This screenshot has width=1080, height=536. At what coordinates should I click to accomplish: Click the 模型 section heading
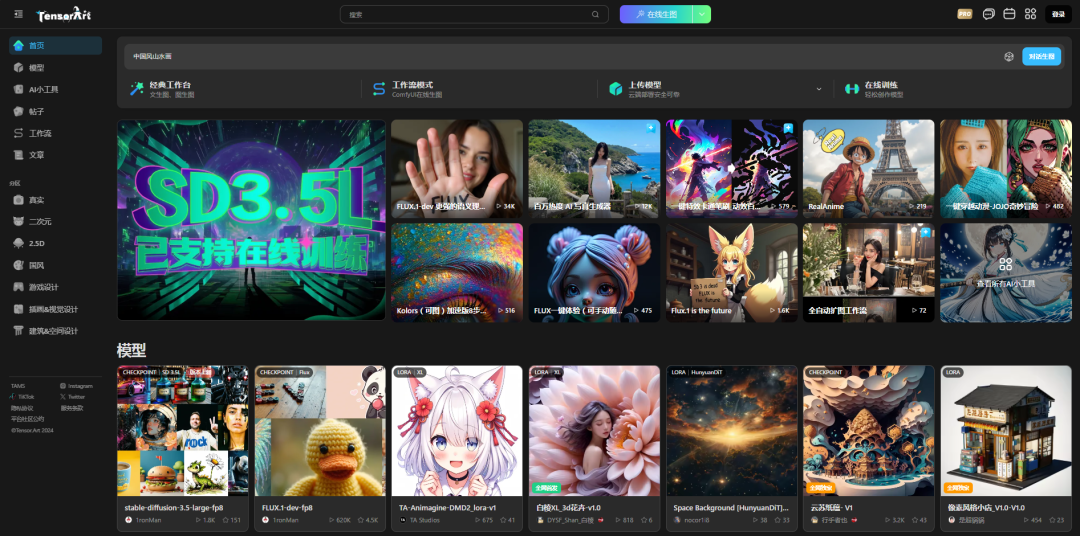click(132, 349)
